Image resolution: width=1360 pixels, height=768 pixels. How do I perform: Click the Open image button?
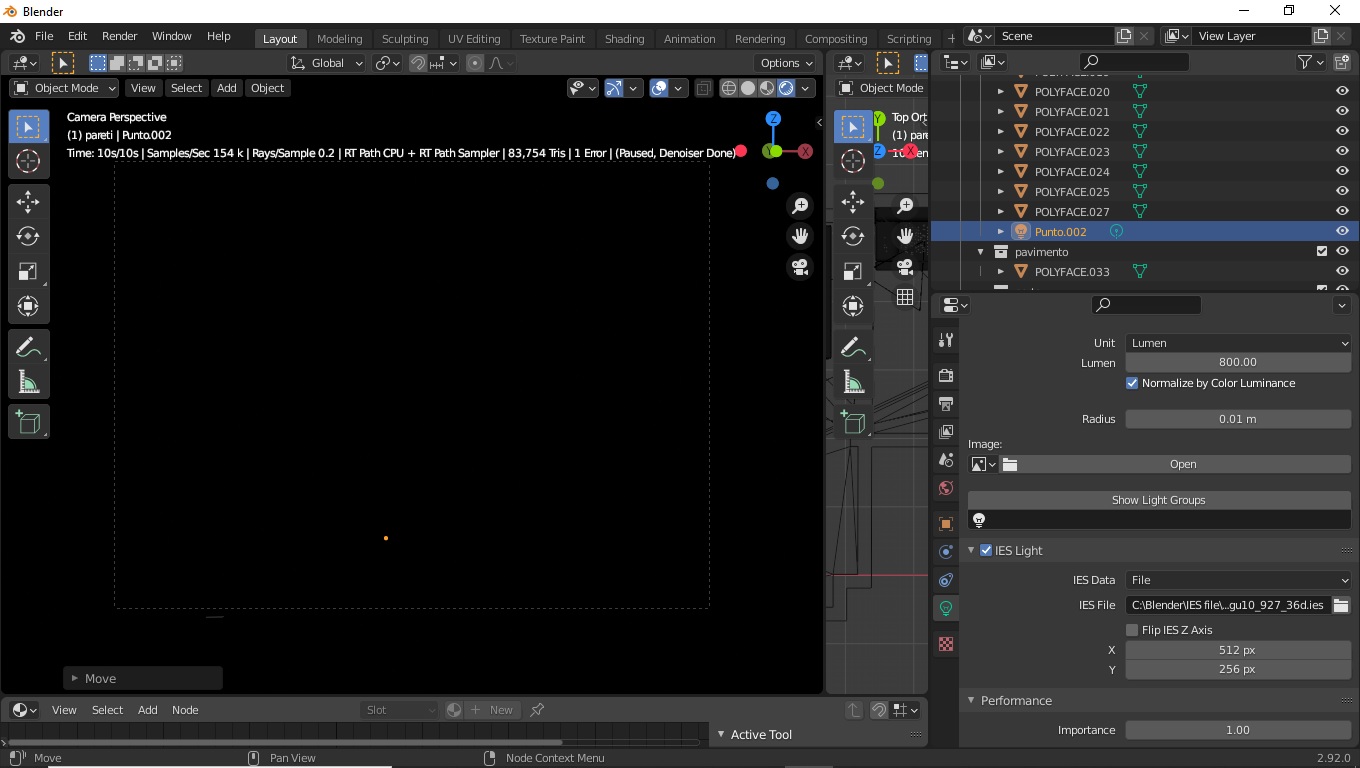1183,464
